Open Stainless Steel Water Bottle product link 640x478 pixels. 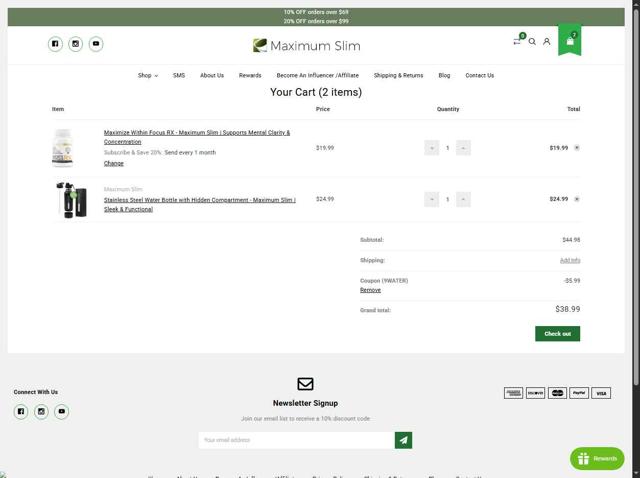tap(200, 205)
